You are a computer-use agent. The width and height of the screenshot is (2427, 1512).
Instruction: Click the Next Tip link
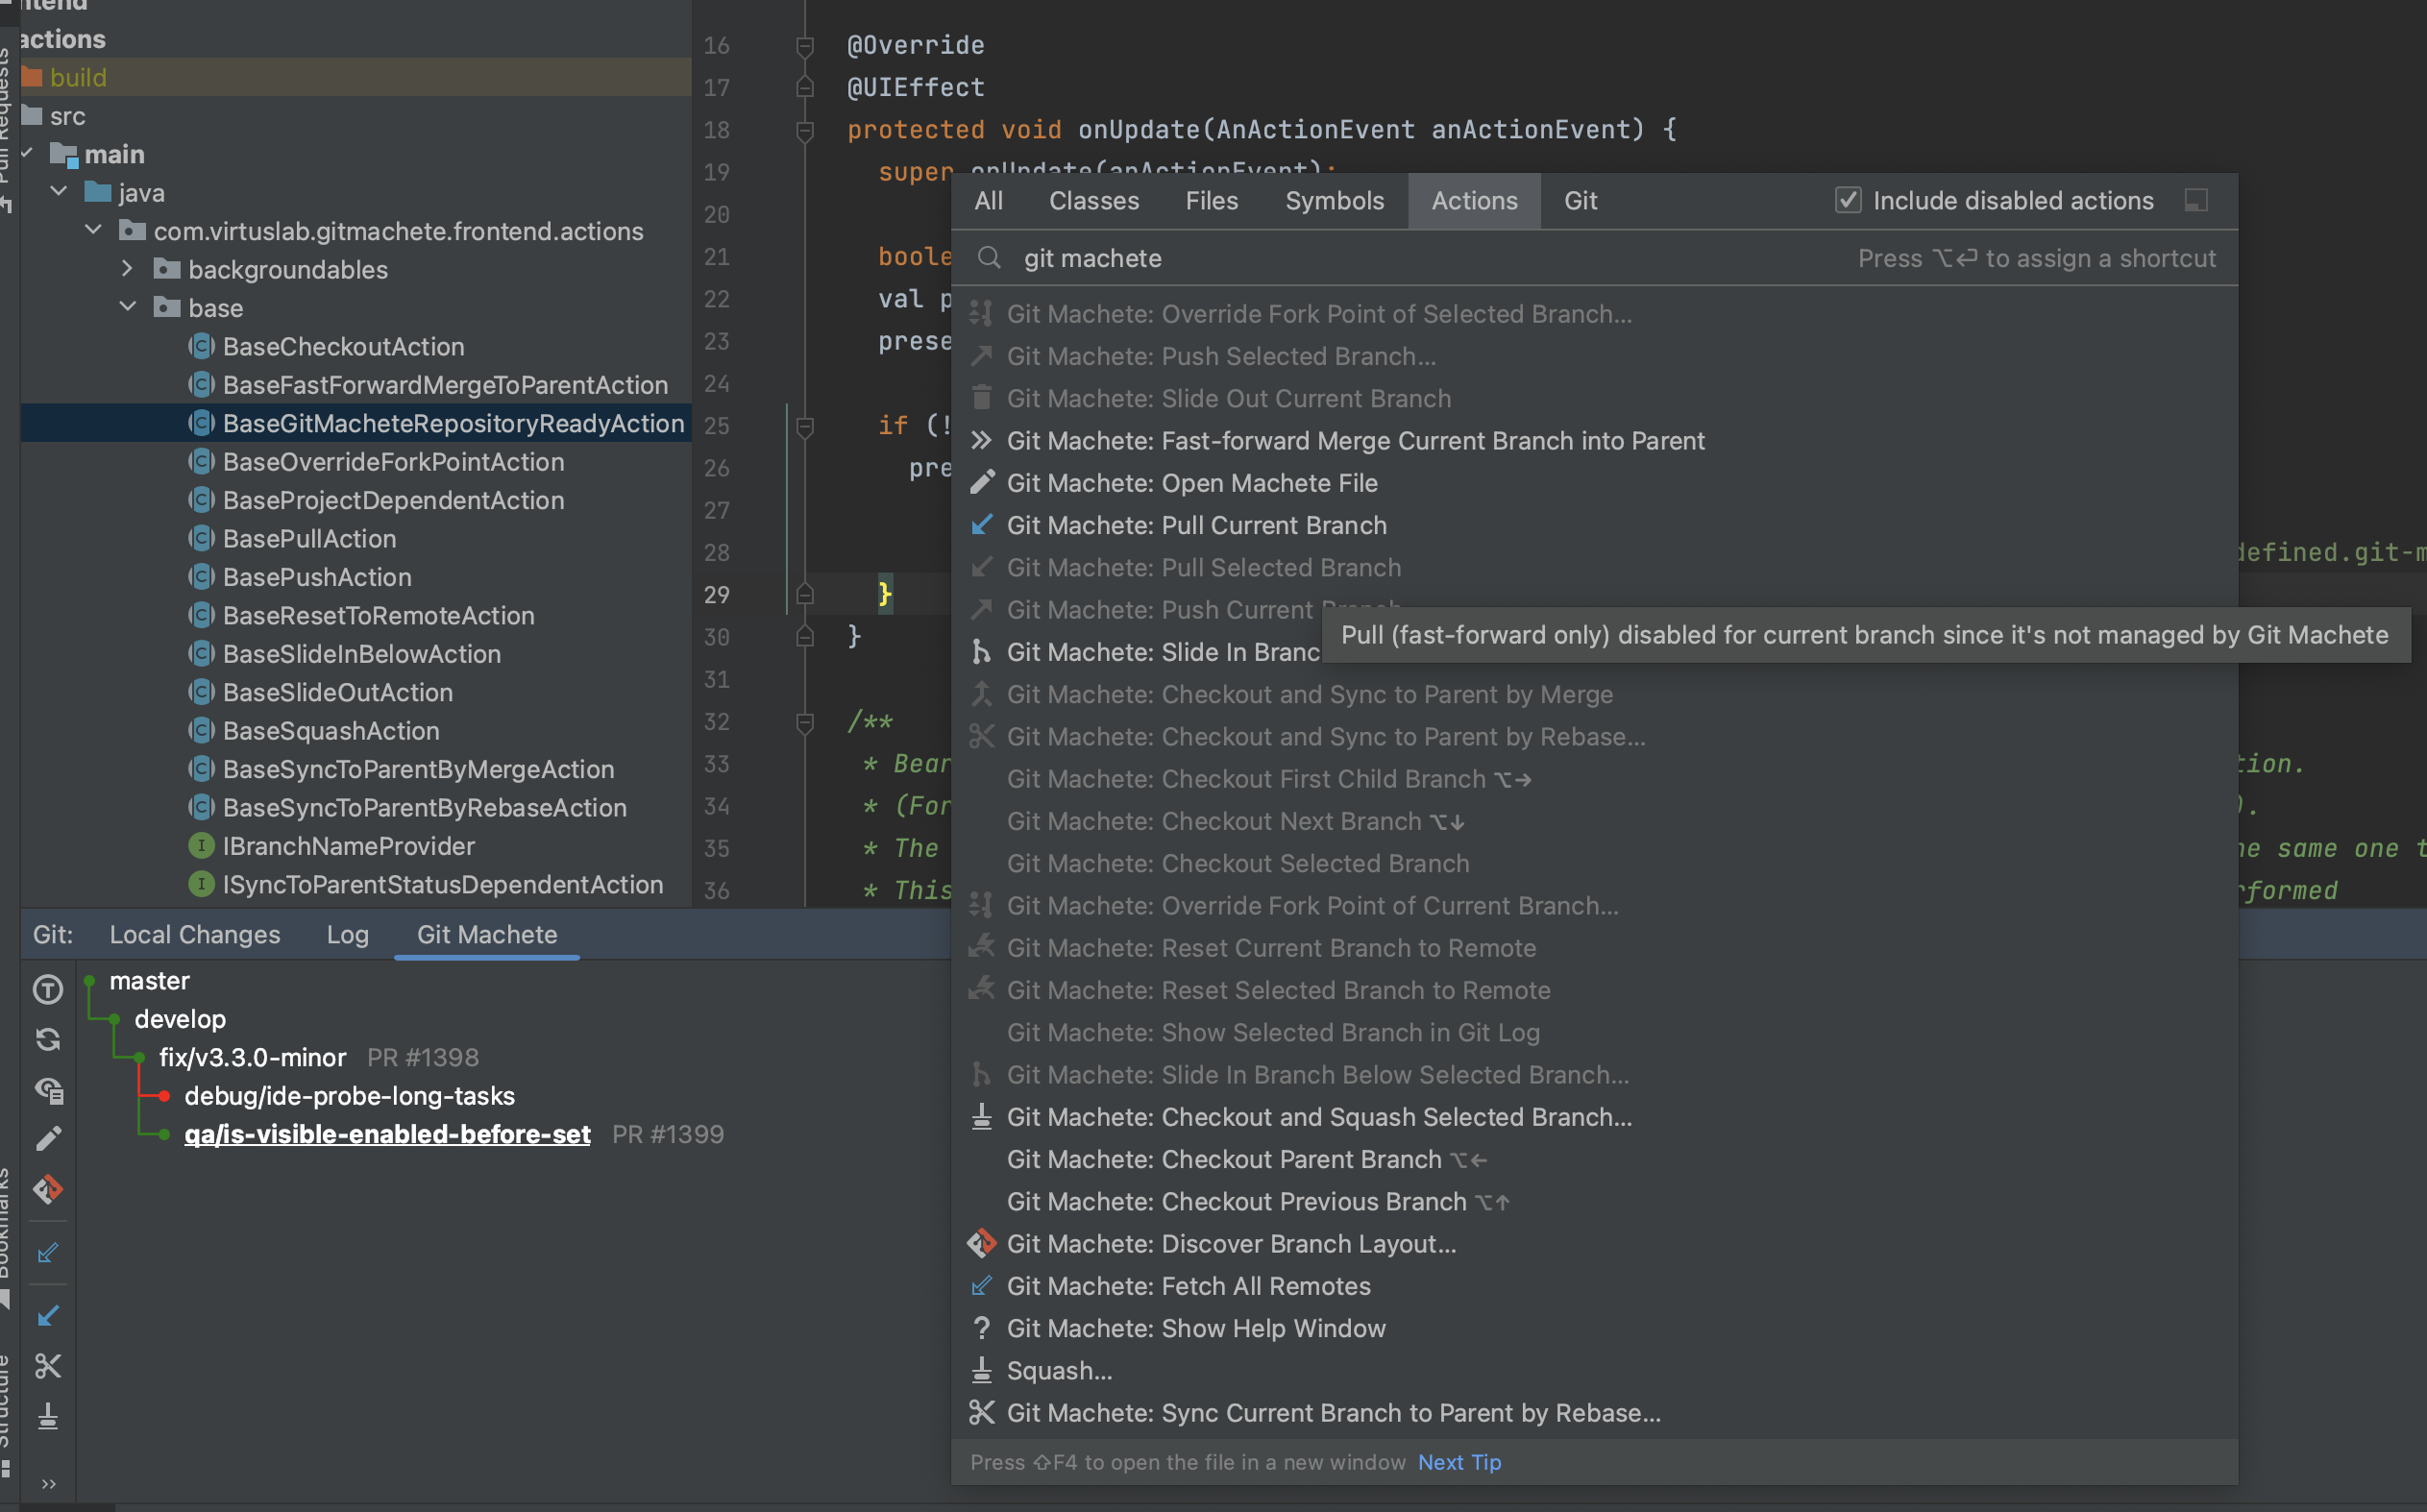[x=1459, y=1461]
